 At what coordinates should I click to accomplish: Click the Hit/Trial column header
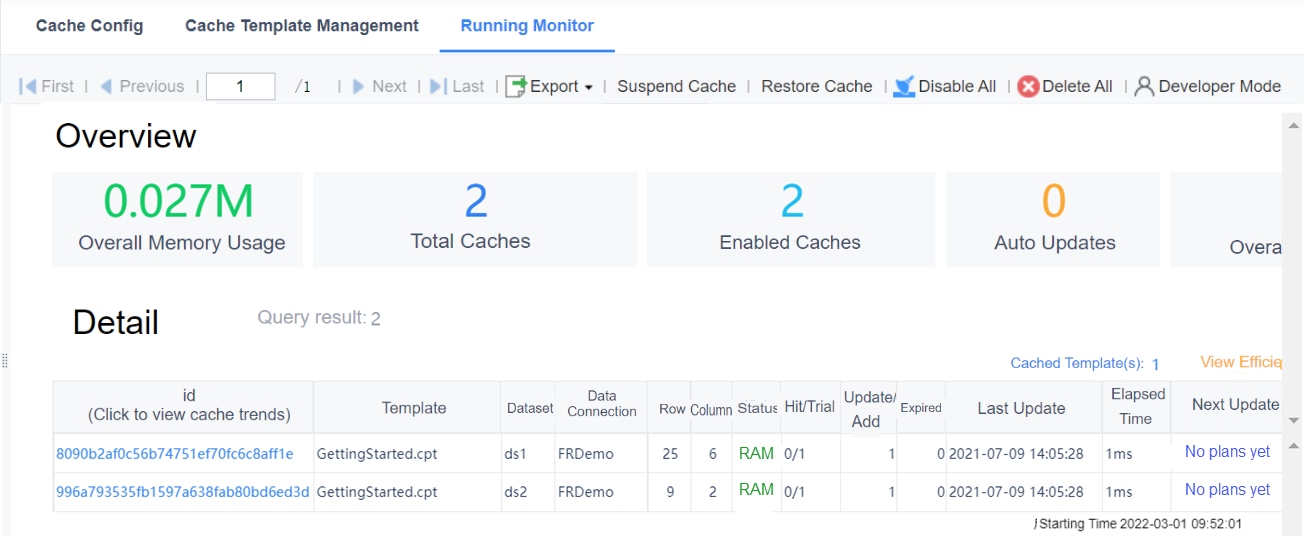810,407
